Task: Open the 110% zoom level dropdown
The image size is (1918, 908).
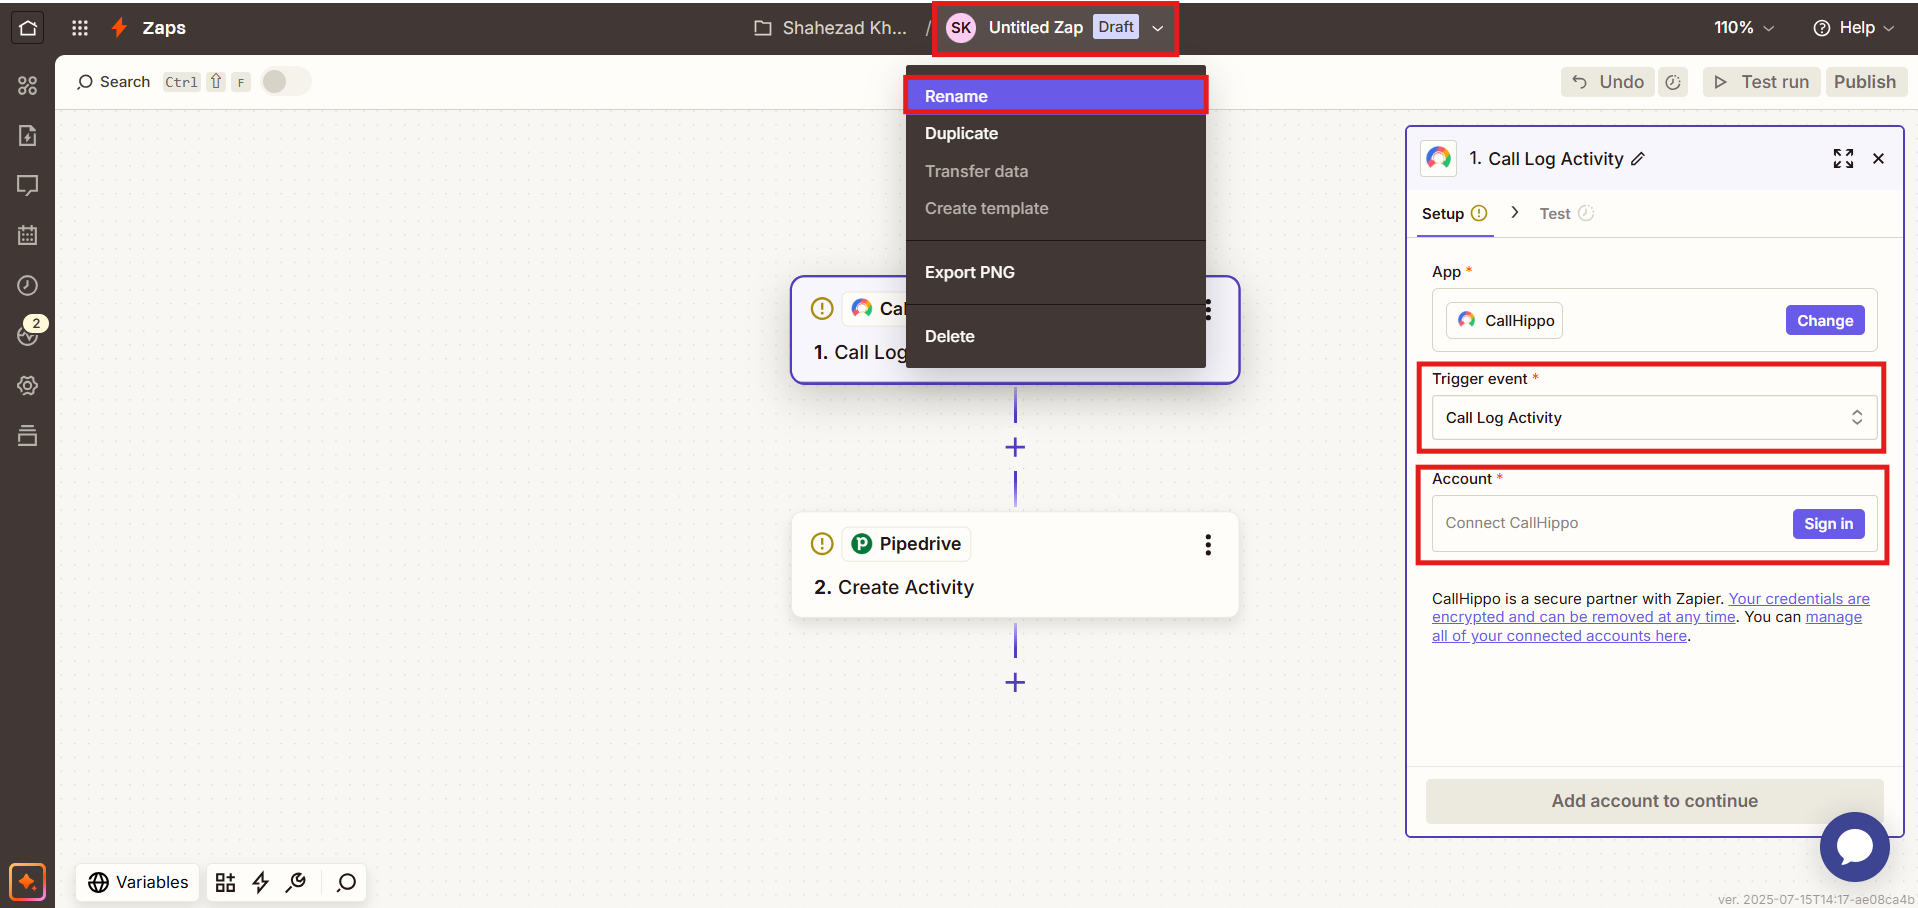Action: (x=1744, y=28)
